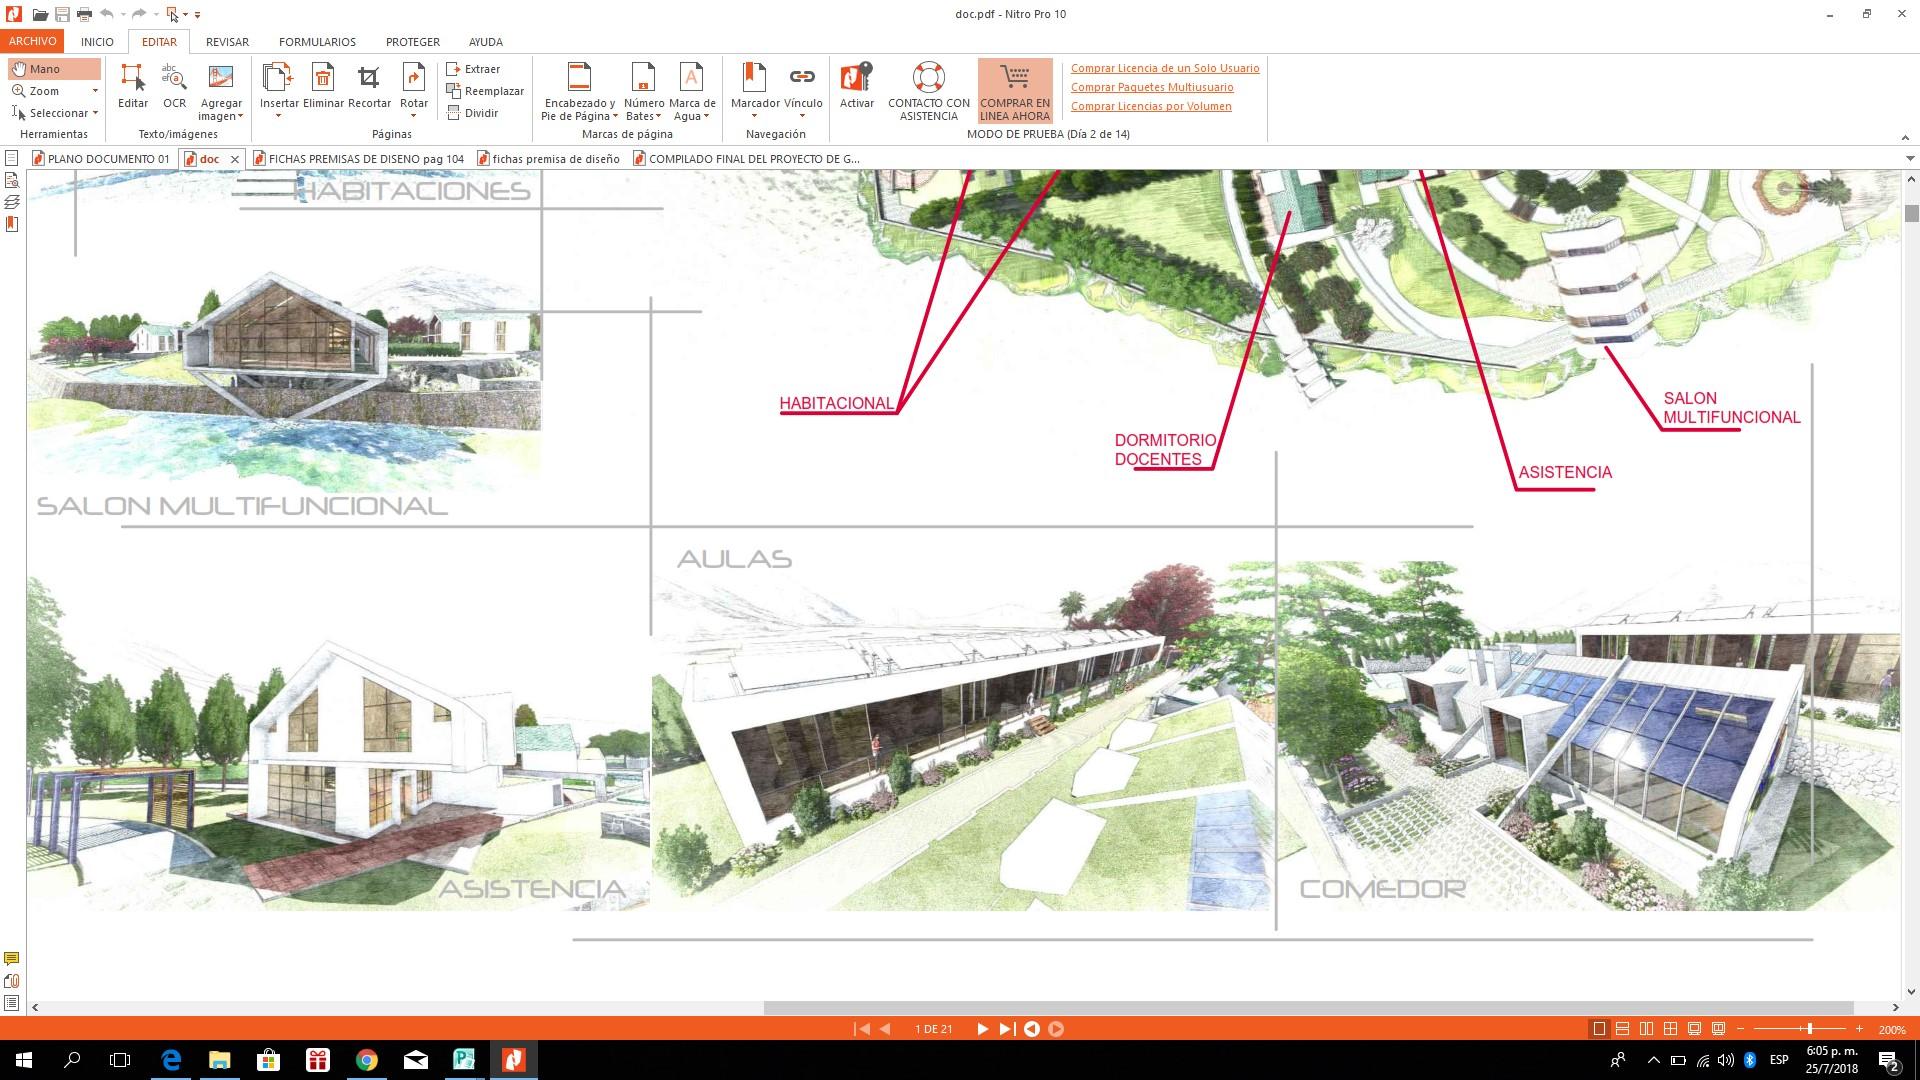Expand the Zoom tool dropdown
Image resolution: width=1920 pixels, height=1080 pixels.
[95, 91]
